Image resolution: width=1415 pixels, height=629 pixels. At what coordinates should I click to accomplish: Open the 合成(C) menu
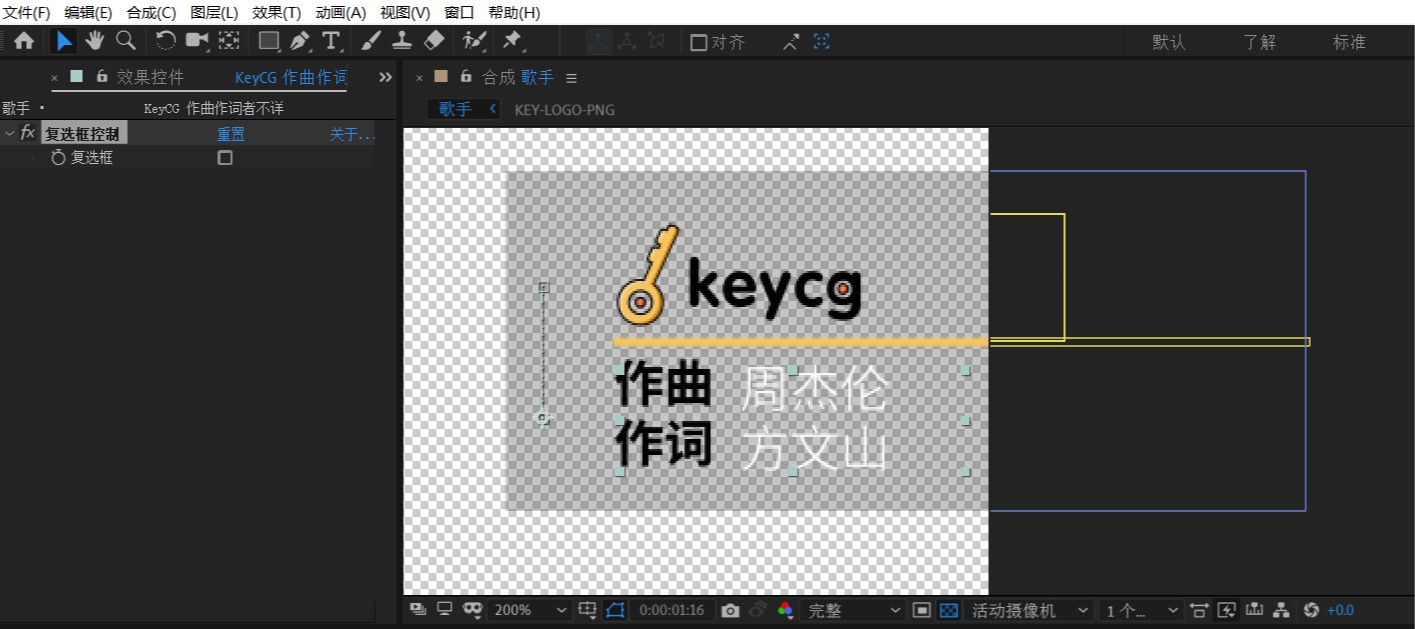point(151,13)
